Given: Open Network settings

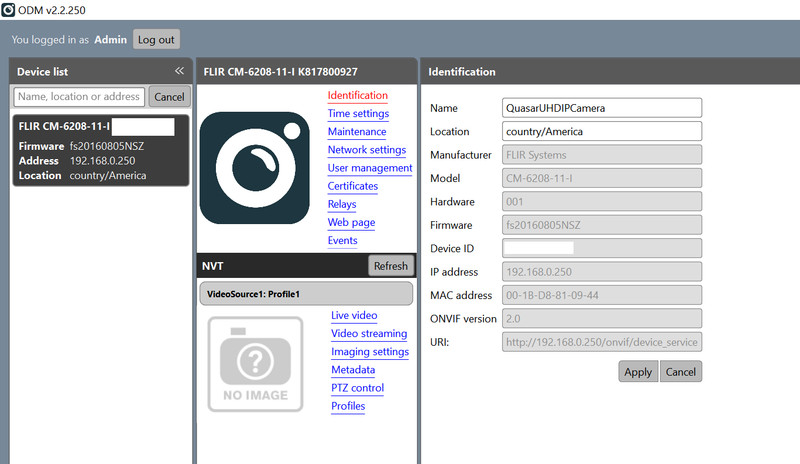Looking at the screenshot, I should [367, 150].
